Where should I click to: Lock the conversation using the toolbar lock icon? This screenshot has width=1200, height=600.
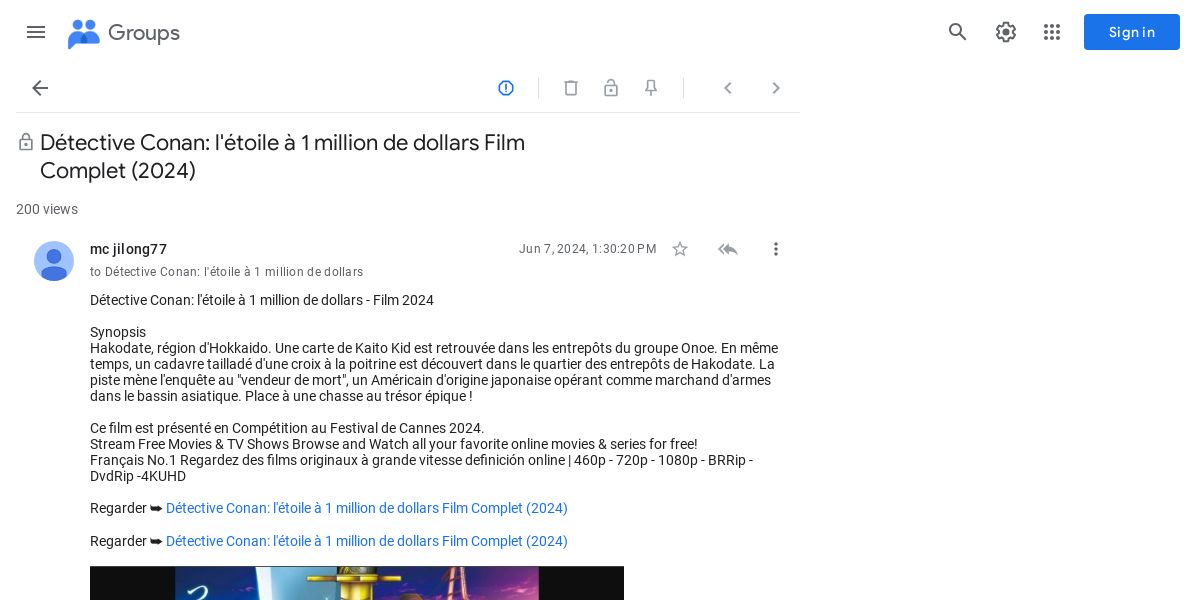click(611, 88)
